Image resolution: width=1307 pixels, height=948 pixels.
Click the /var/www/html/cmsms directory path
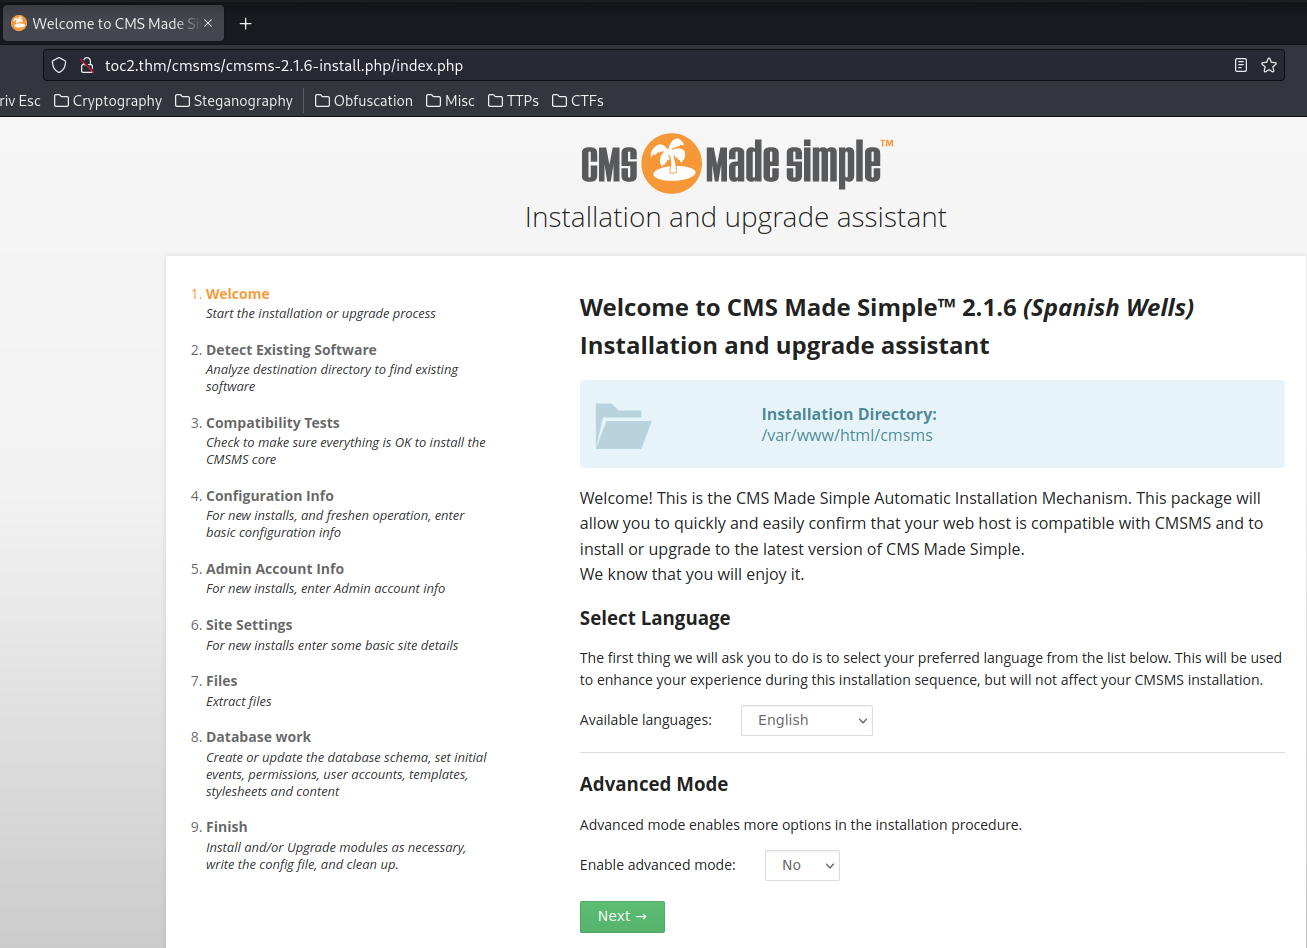847,436
